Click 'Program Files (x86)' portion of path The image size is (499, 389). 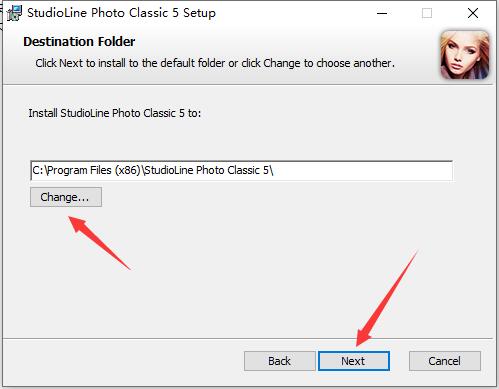[x=94, y=170]
